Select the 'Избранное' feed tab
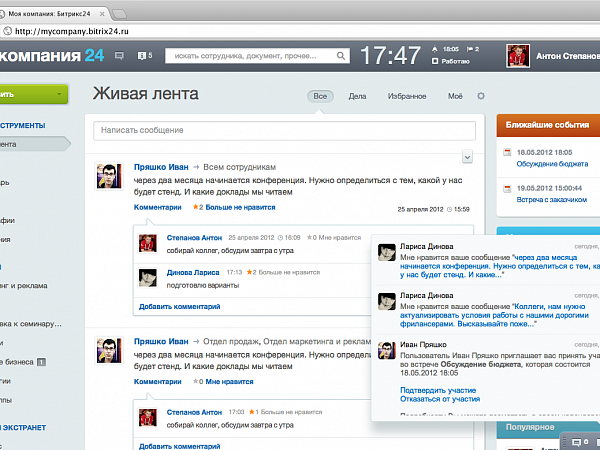The image size is (600, 450). 405,96
